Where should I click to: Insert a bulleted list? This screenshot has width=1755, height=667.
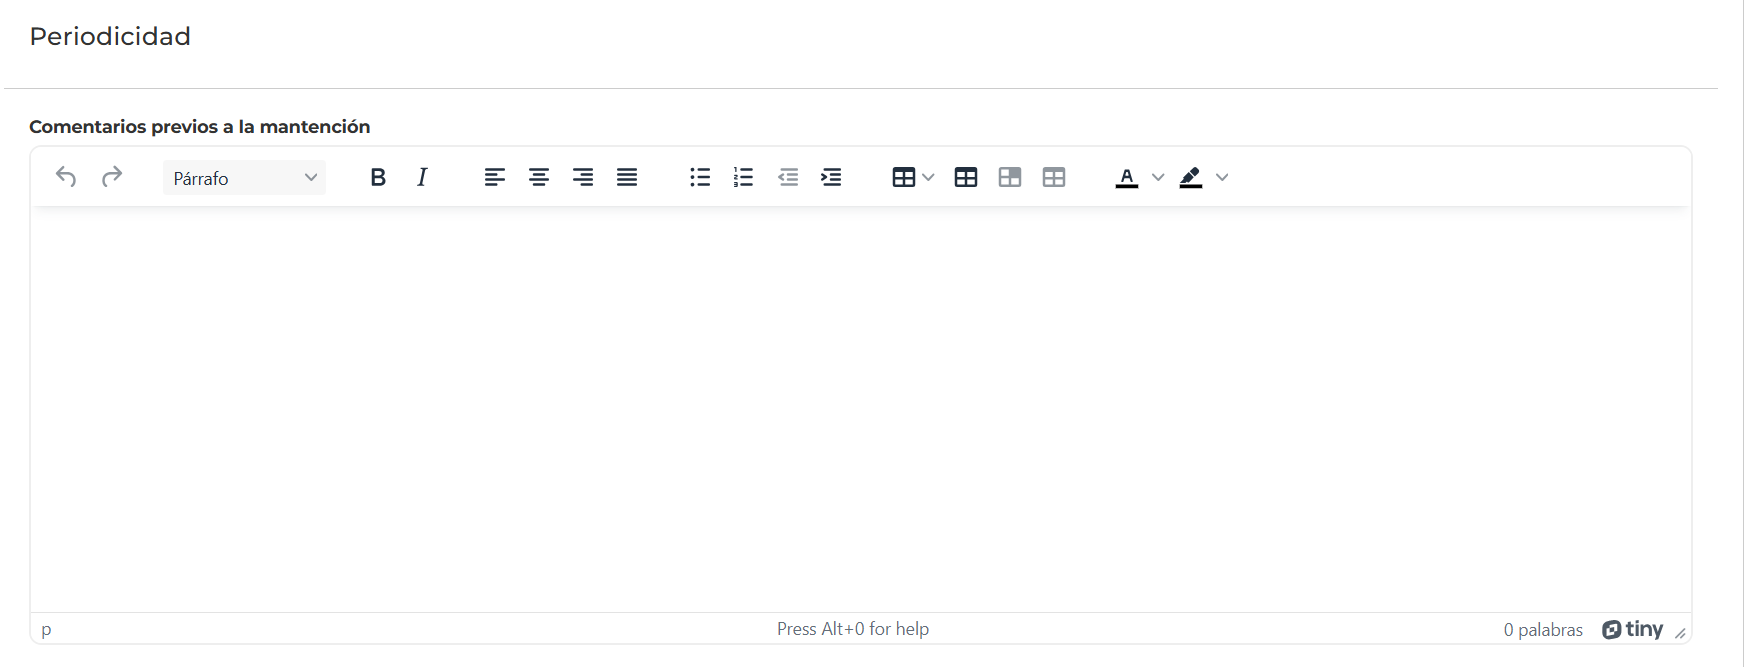700,177
